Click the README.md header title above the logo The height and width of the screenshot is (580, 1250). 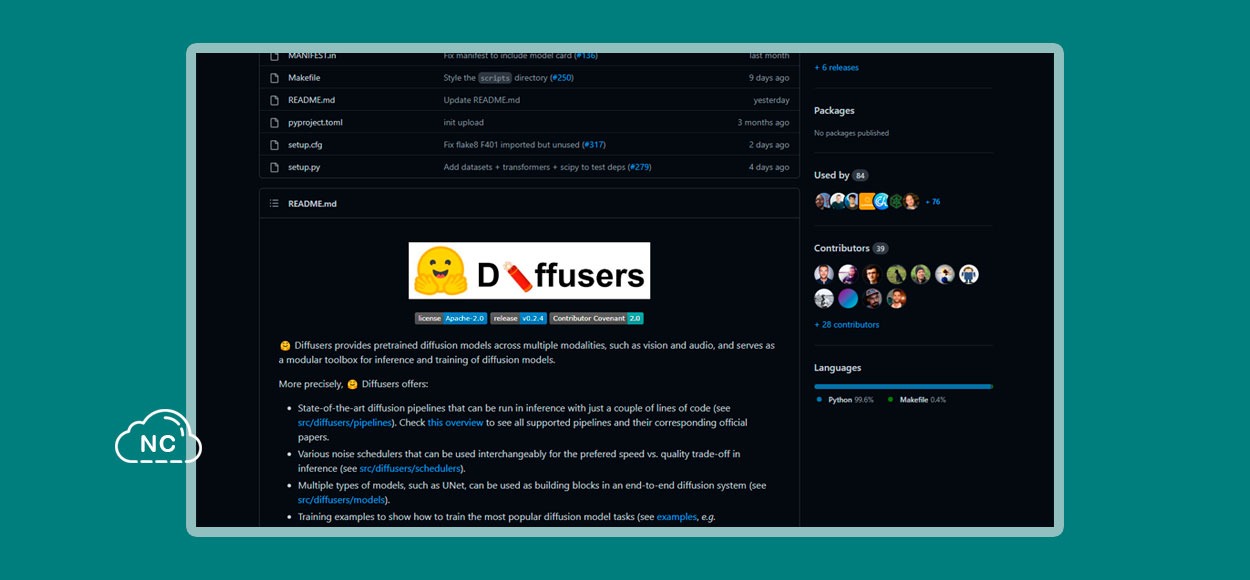(312, 204)
